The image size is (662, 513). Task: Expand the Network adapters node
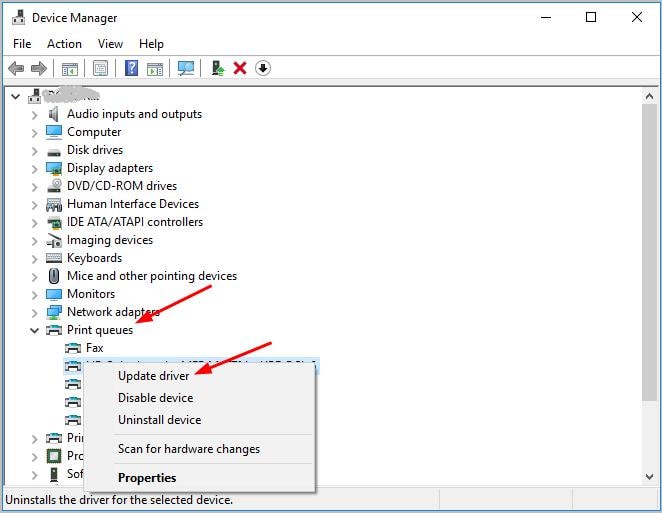coord(35,313)
